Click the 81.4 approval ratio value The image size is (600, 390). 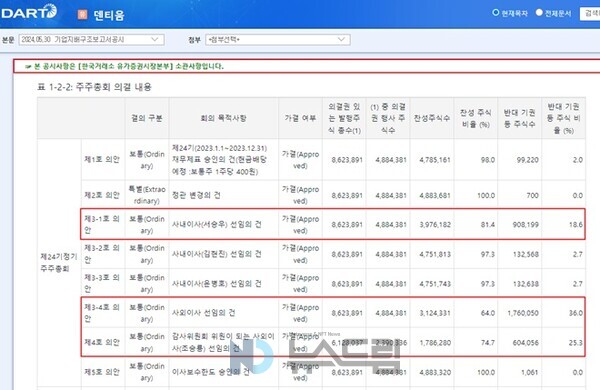[x=488, y=225]
